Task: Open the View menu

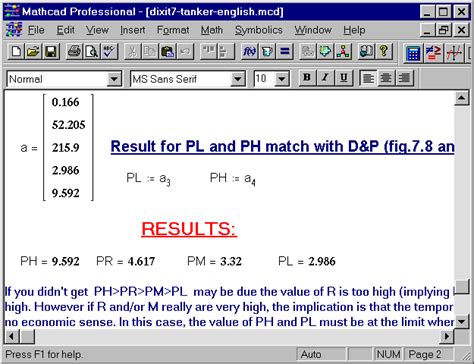Action: 97,30
